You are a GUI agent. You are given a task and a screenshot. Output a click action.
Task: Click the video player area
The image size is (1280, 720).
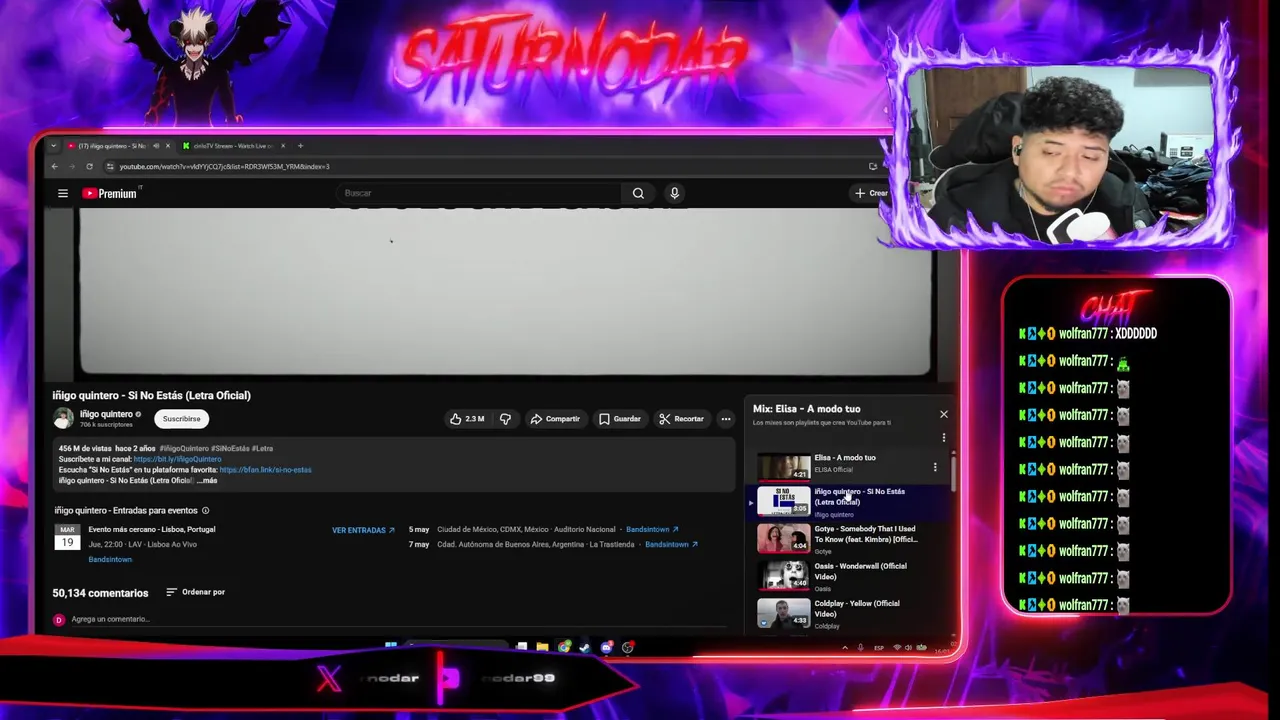pyautogui.click(x=504, y=292)
